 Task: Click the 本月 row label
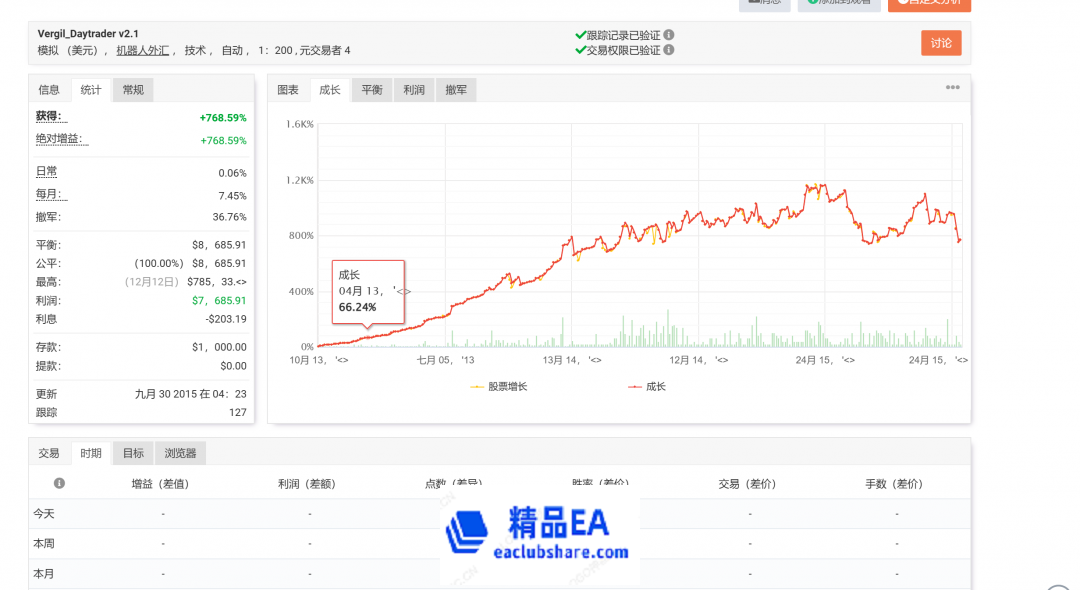44,573
